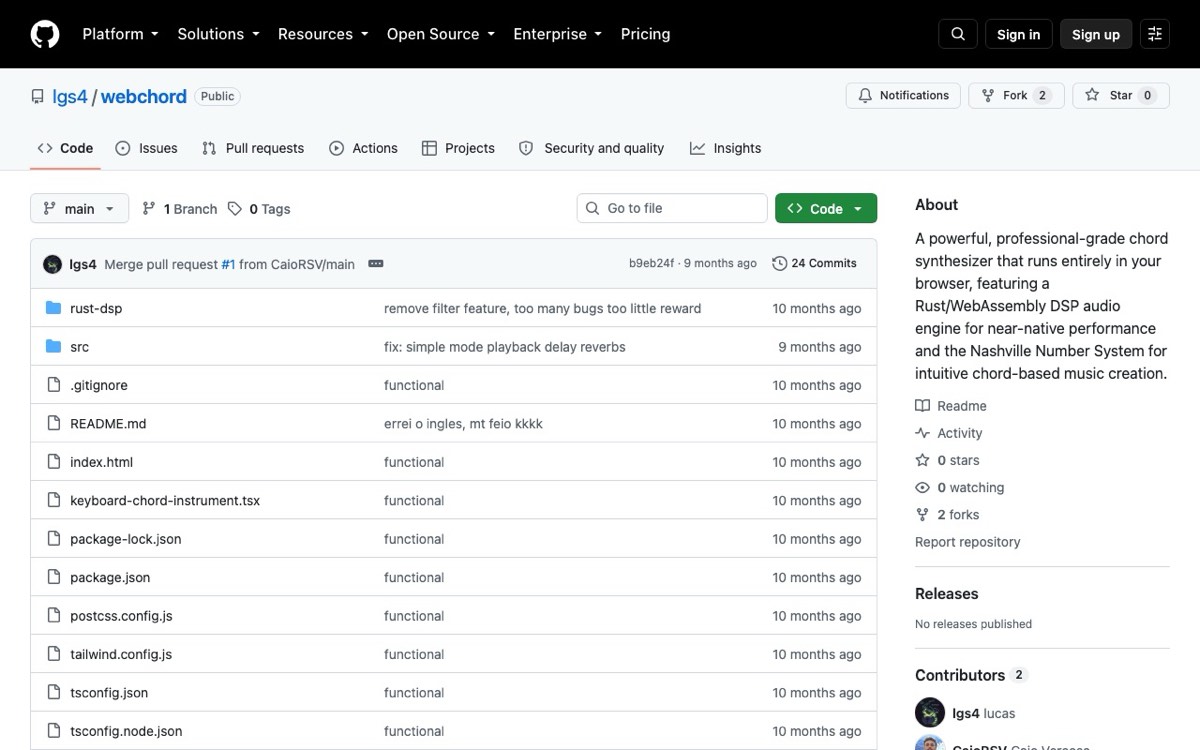Screen dimensions: 1200x750
Task: Click the history clock icon
Action: (780, 264)
